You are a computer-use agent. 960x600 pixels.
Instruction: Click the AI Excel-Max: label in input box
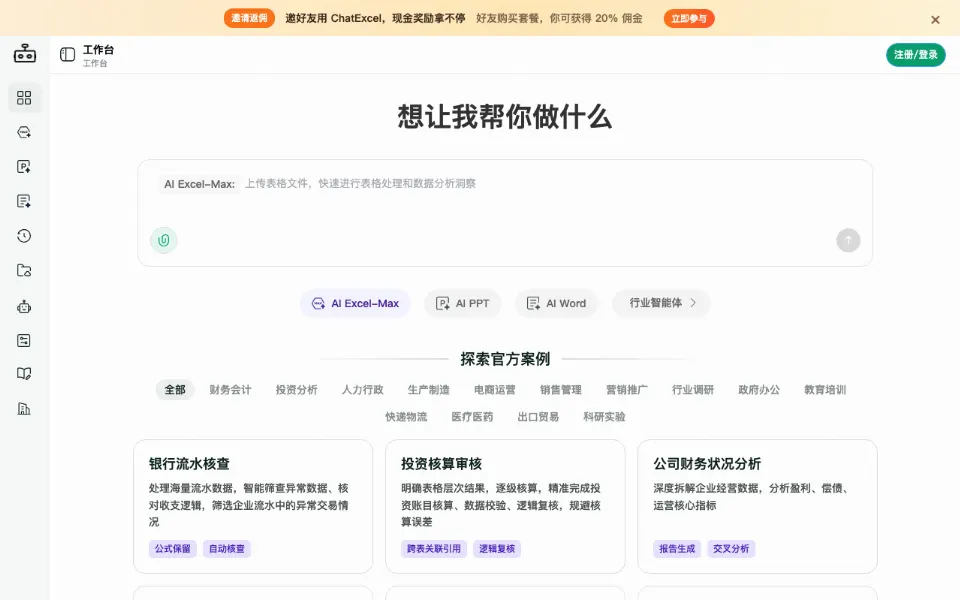200,184
